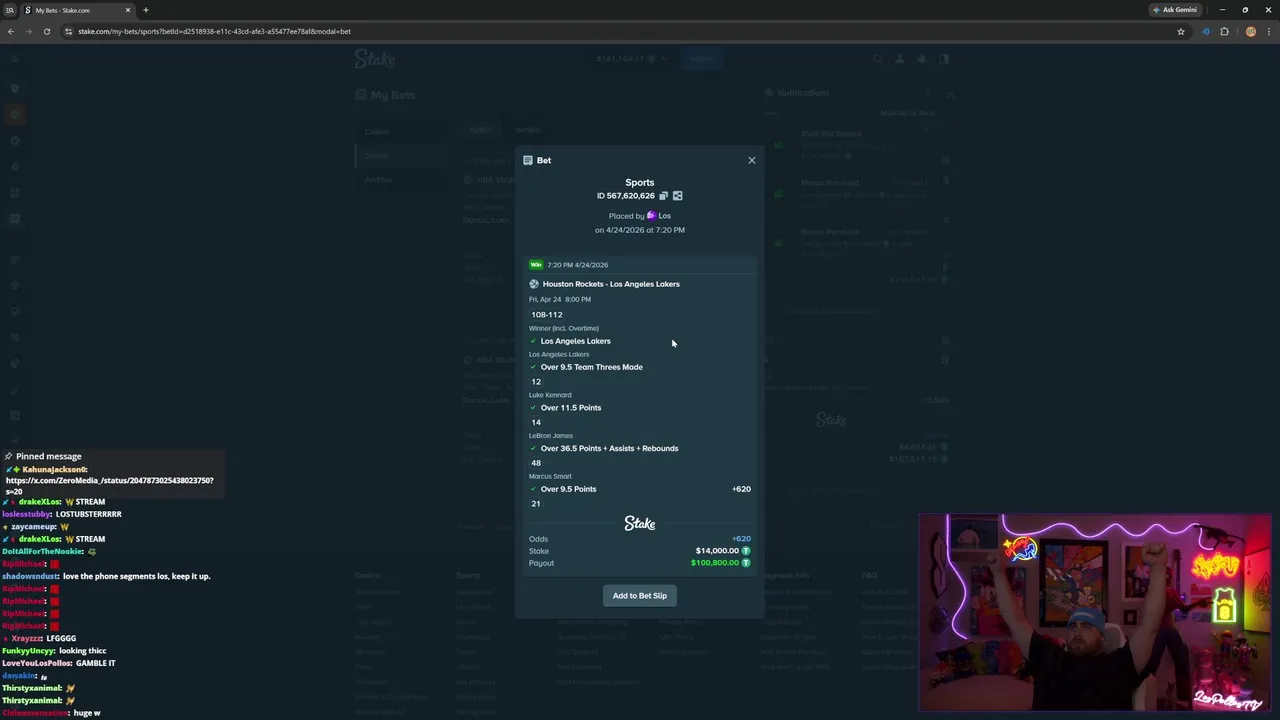Switch to the Active bets tab
1280x720 pixels.
481,130
